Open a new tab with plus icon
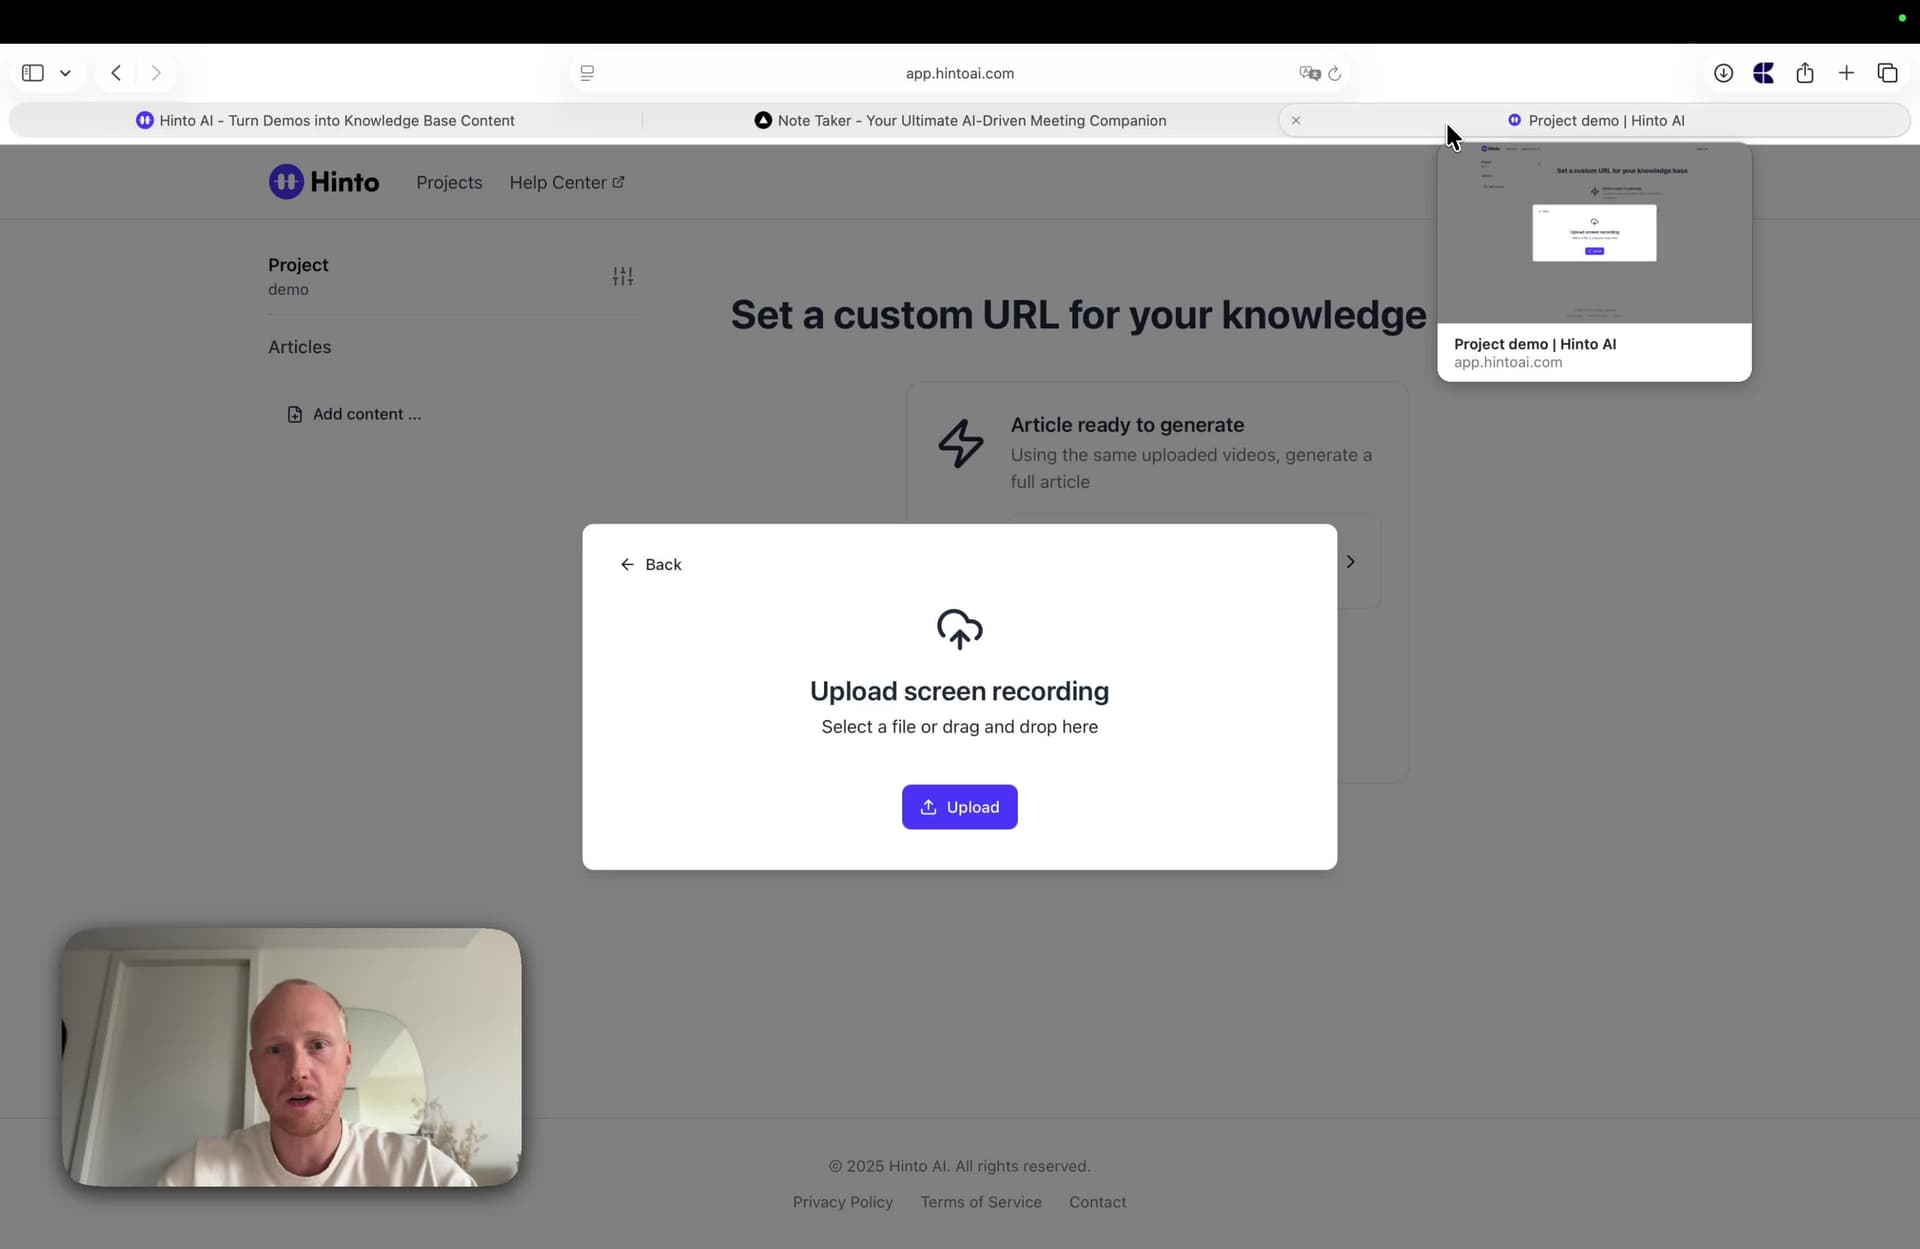 (x=1846, y=73)
